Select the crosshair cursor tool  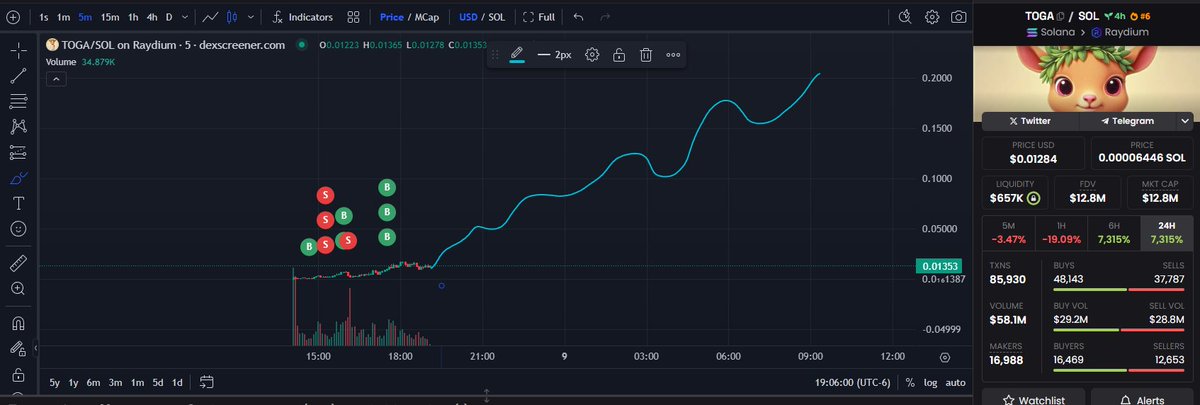tap(18, 50)
